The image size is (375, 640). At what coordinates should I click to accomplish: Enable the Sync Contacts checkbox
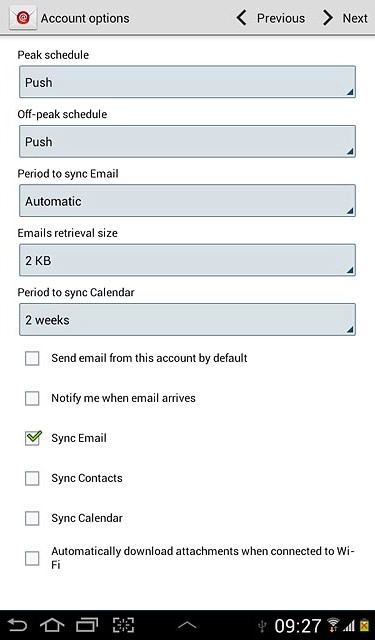(32, 478)
